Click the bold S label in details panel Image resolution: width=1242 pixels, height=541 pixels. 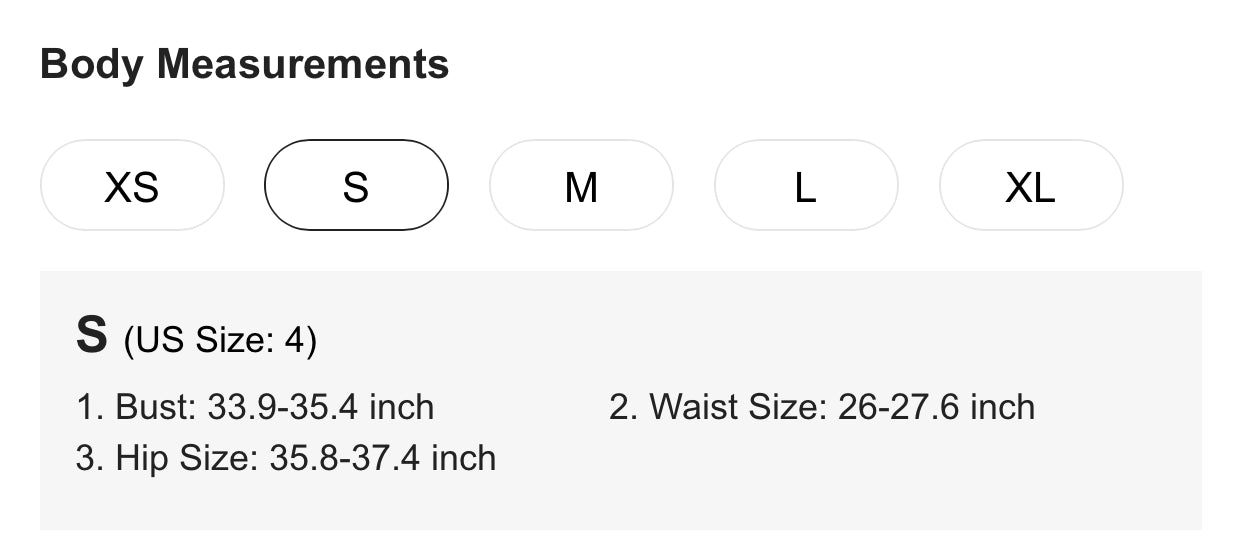tap(91, 336)
